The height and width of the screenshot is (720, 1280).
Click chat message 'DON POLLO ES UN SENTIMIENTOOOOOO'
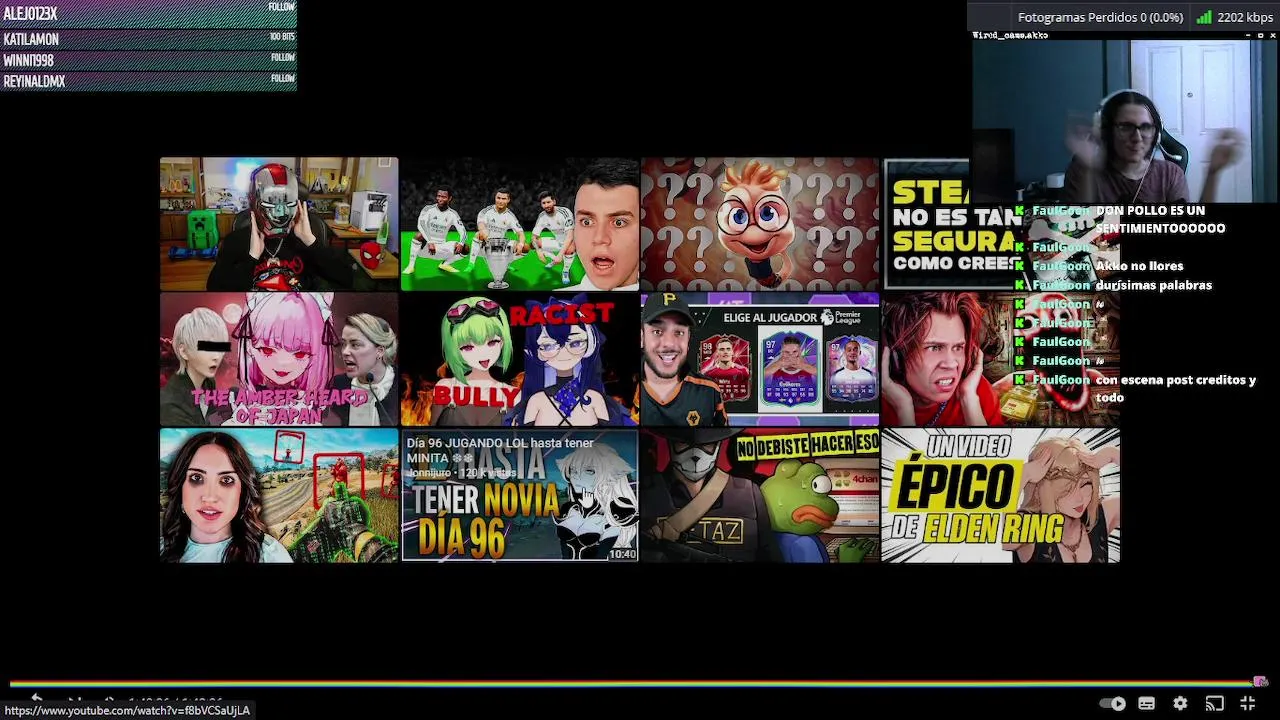tap(1160, 219)
